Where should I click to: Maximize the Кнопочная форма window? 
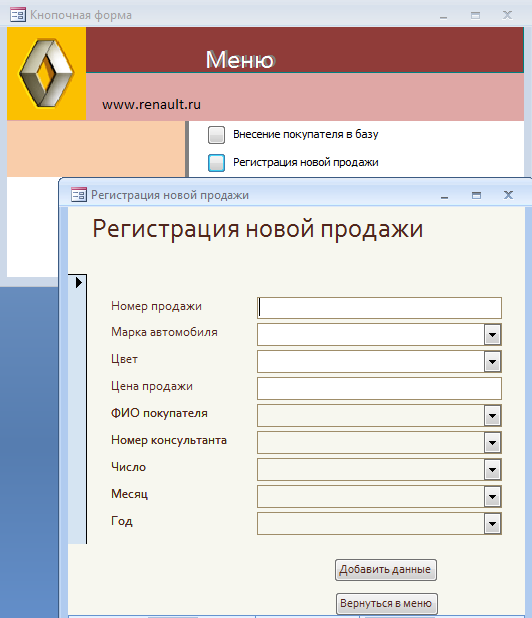(476, 15)
